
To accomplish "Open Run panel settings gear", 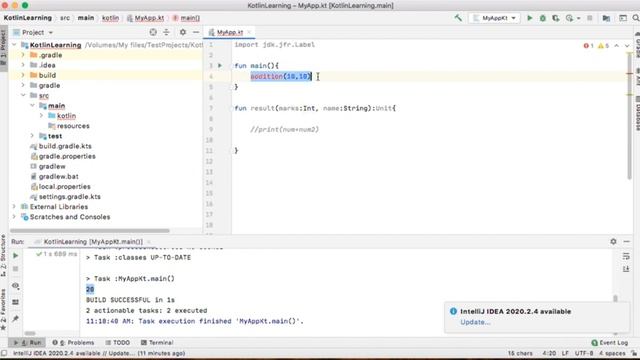I will click(613, 242).
